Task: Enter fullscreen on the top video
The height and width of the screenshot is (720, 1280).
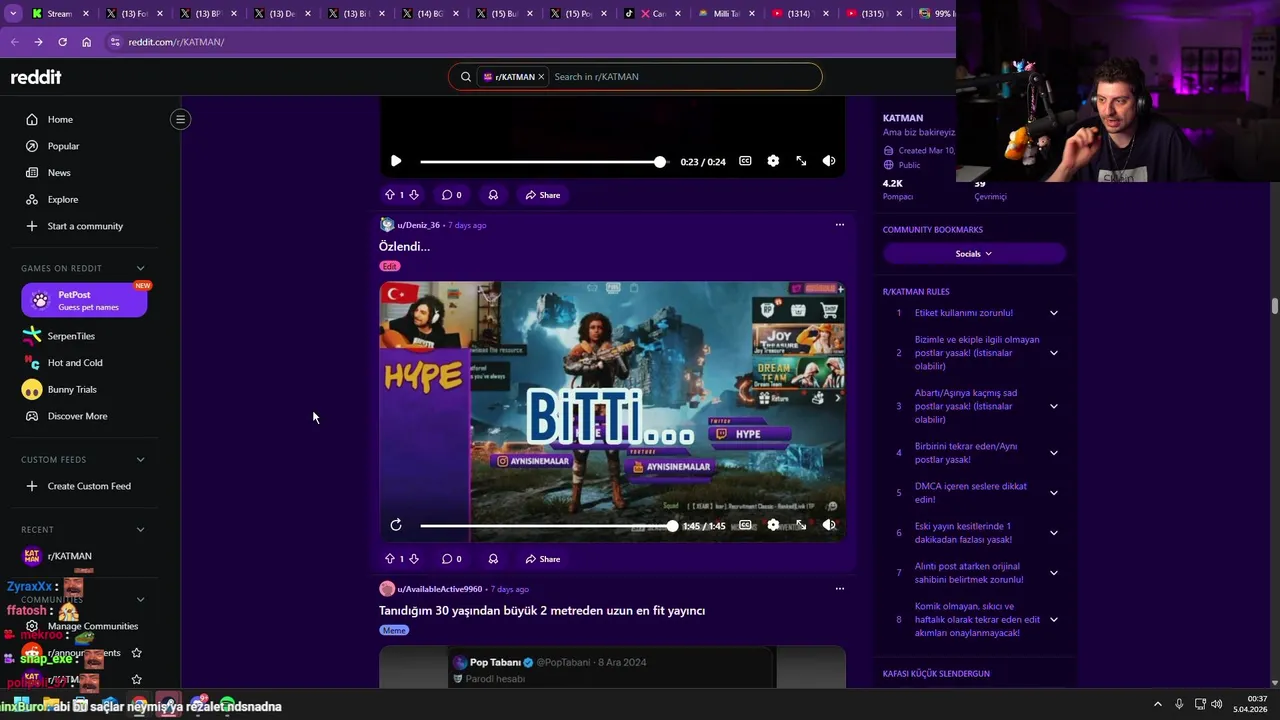Action: [x=801, y=161]
